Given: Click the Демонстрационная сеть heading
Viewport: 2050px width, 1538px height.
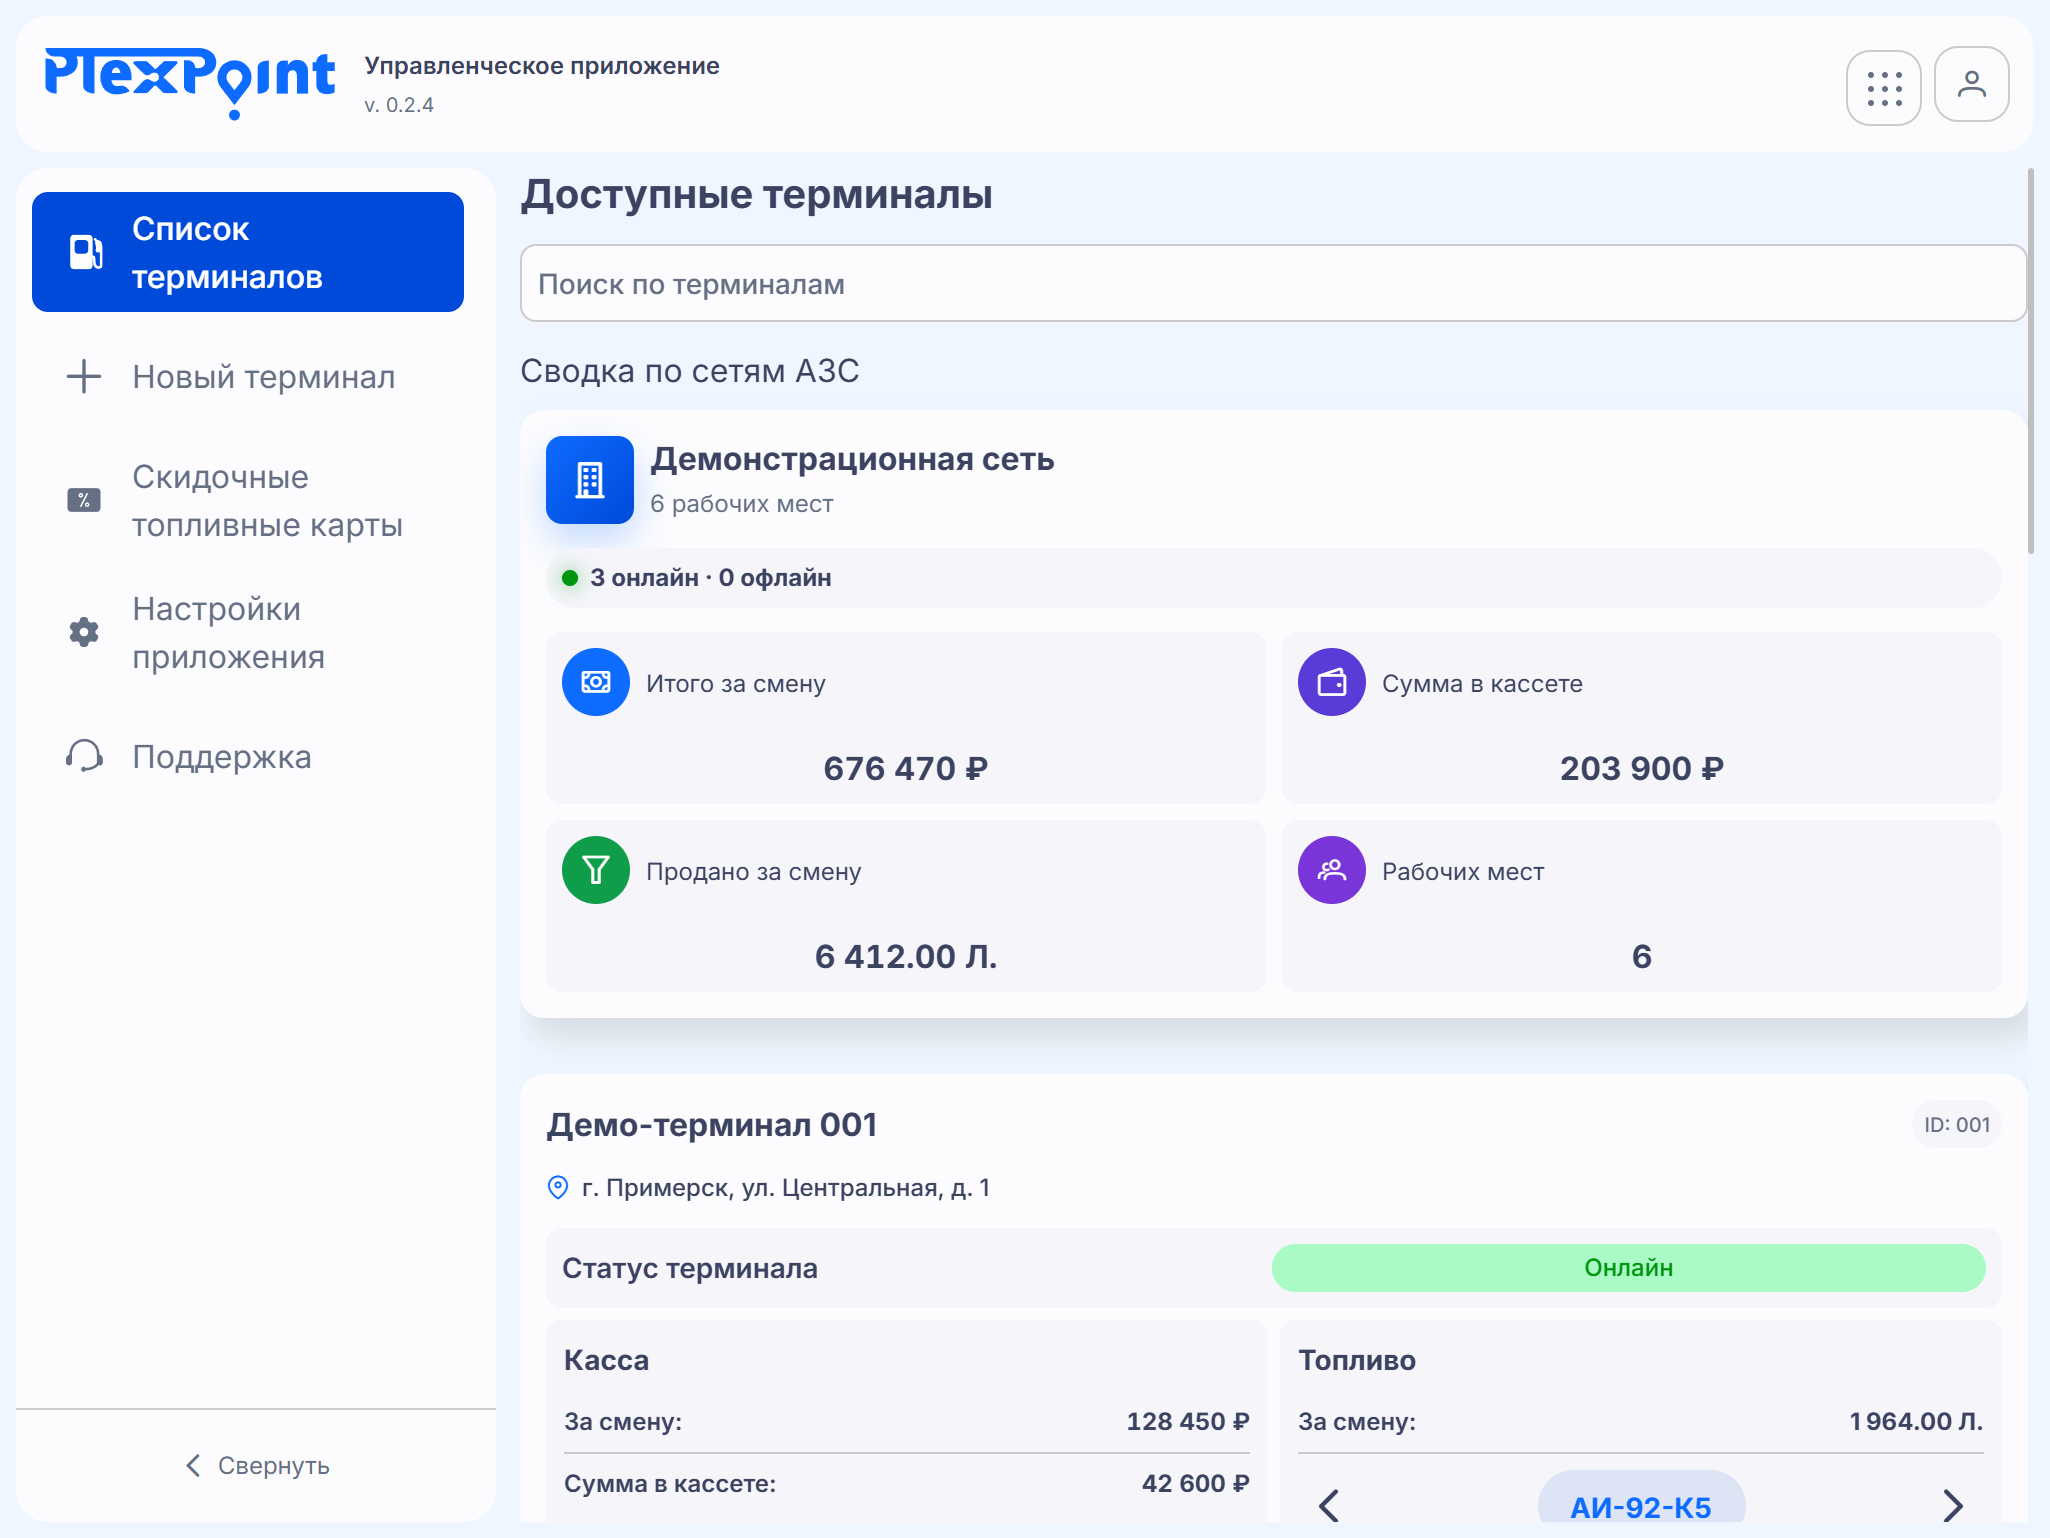Looking at the screenshot, I should click(x=852, y=459).
